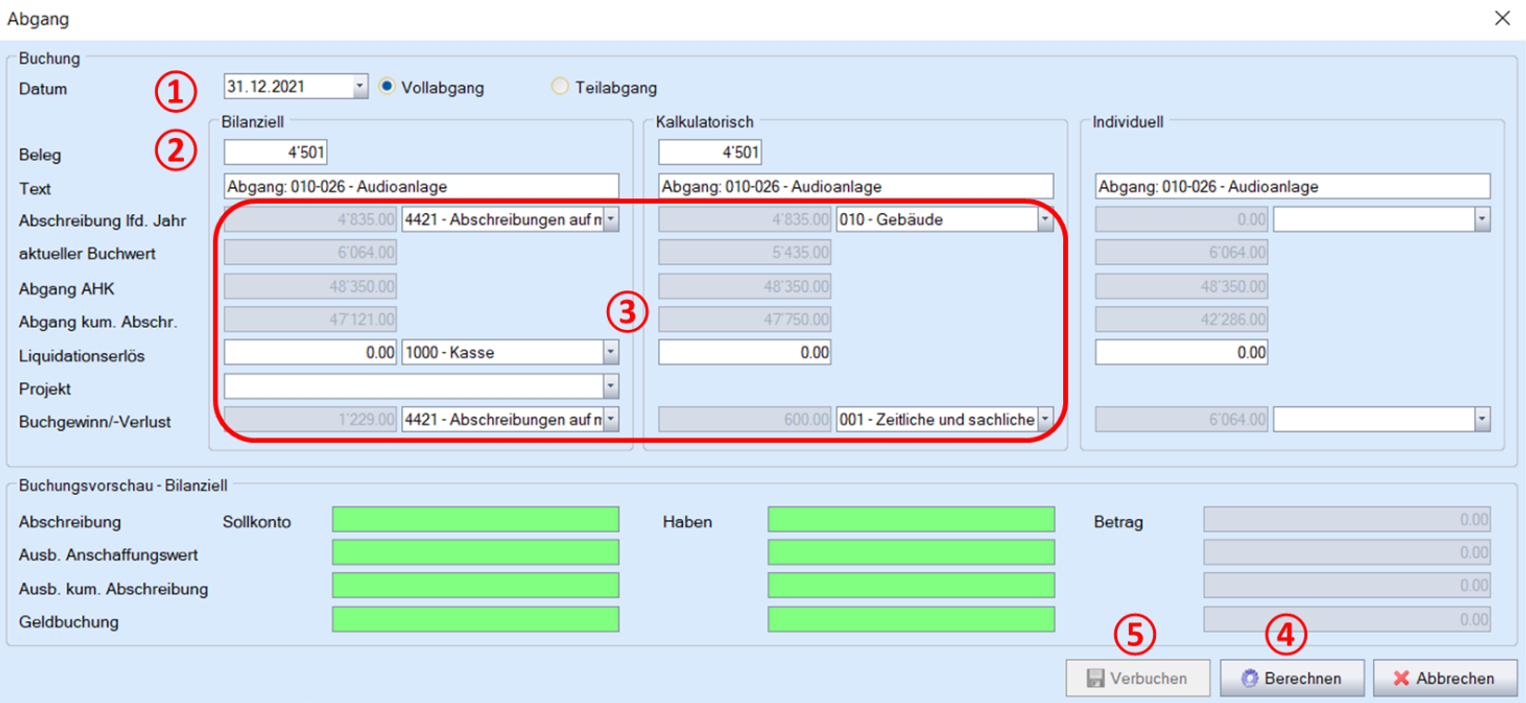This screenshot has height=703, width=1526.
Task: Click Bilanziell Abschreibung lfd. Jahr 4'835.00
Action: click(x=311, y=220)
